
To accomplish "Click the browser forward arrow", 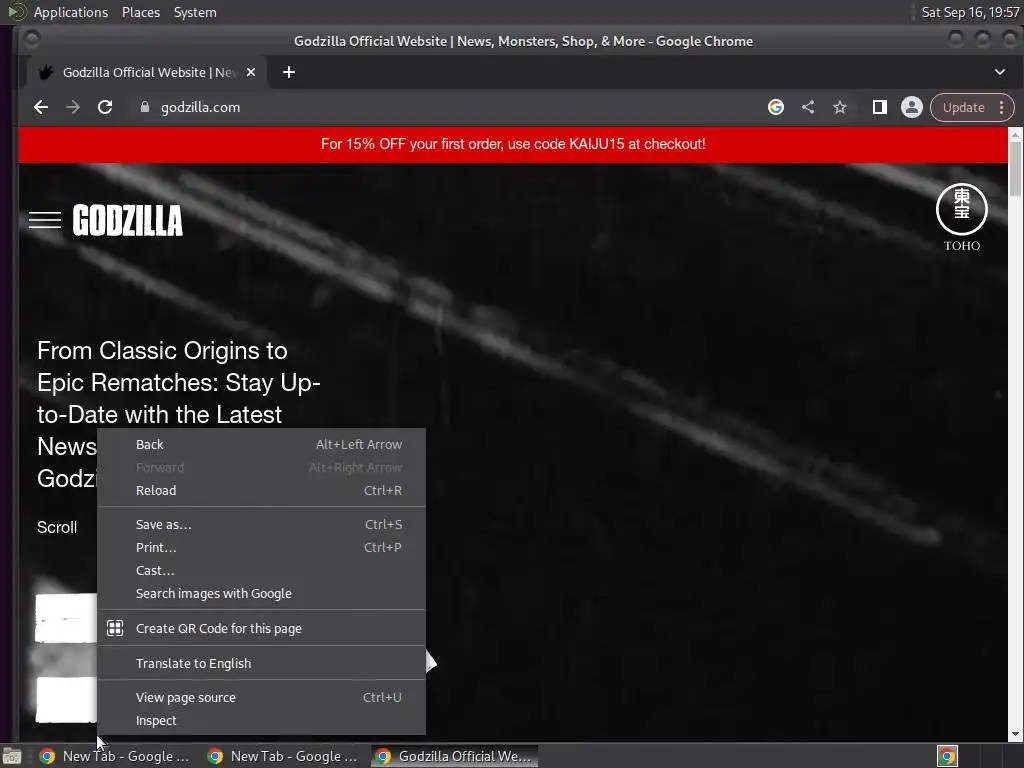I will (x=72, y=107).
